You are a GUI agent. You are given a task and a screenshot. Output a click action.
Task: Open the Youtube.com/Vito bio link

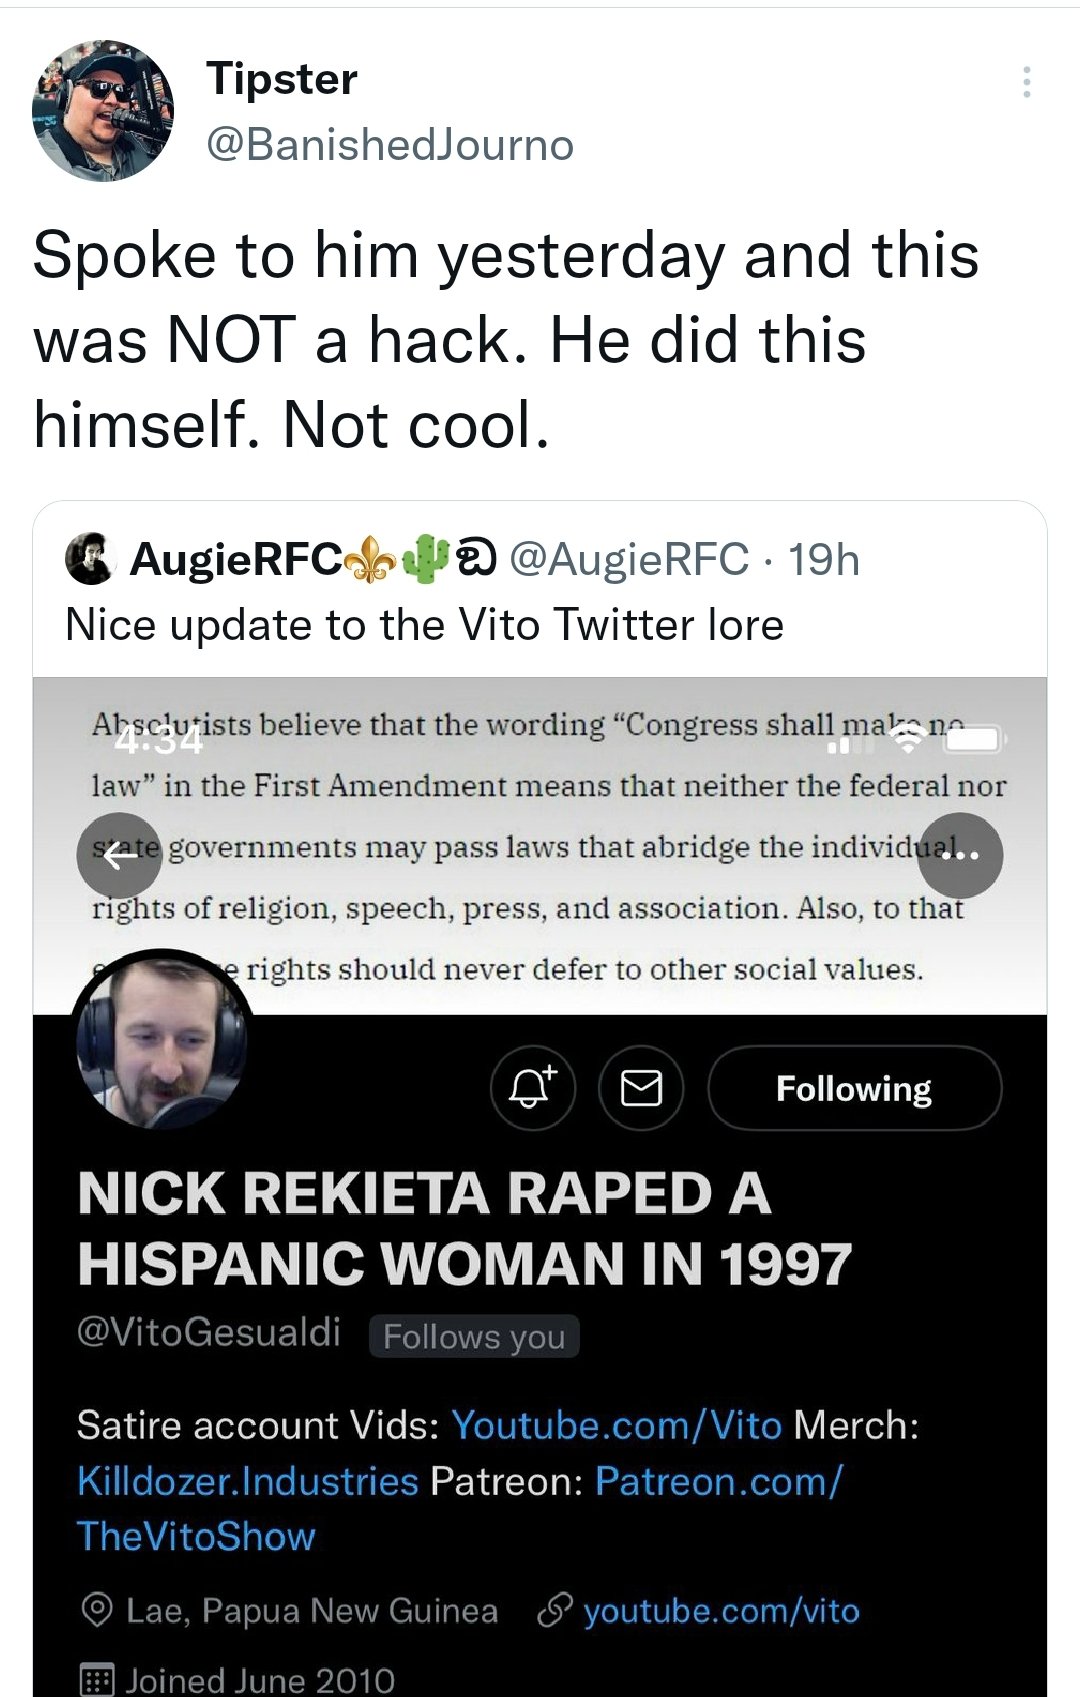[616, 1425]
